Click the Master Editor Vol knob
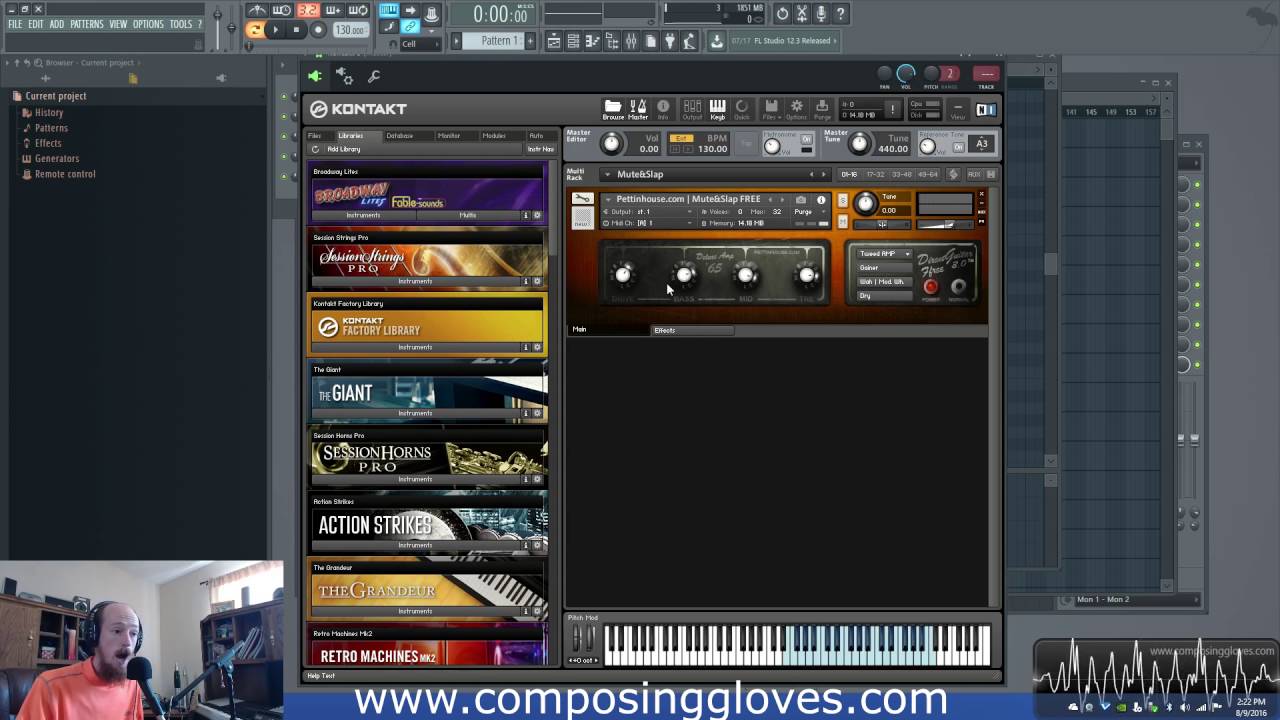1280x720 pixels. pyautogui.click(x=611, y=145)
